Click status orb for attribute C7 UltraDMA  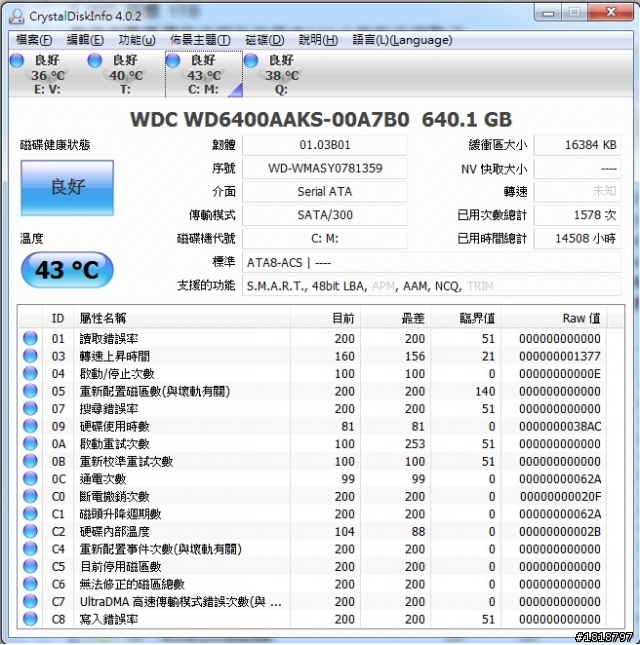(x=30, y=601)
